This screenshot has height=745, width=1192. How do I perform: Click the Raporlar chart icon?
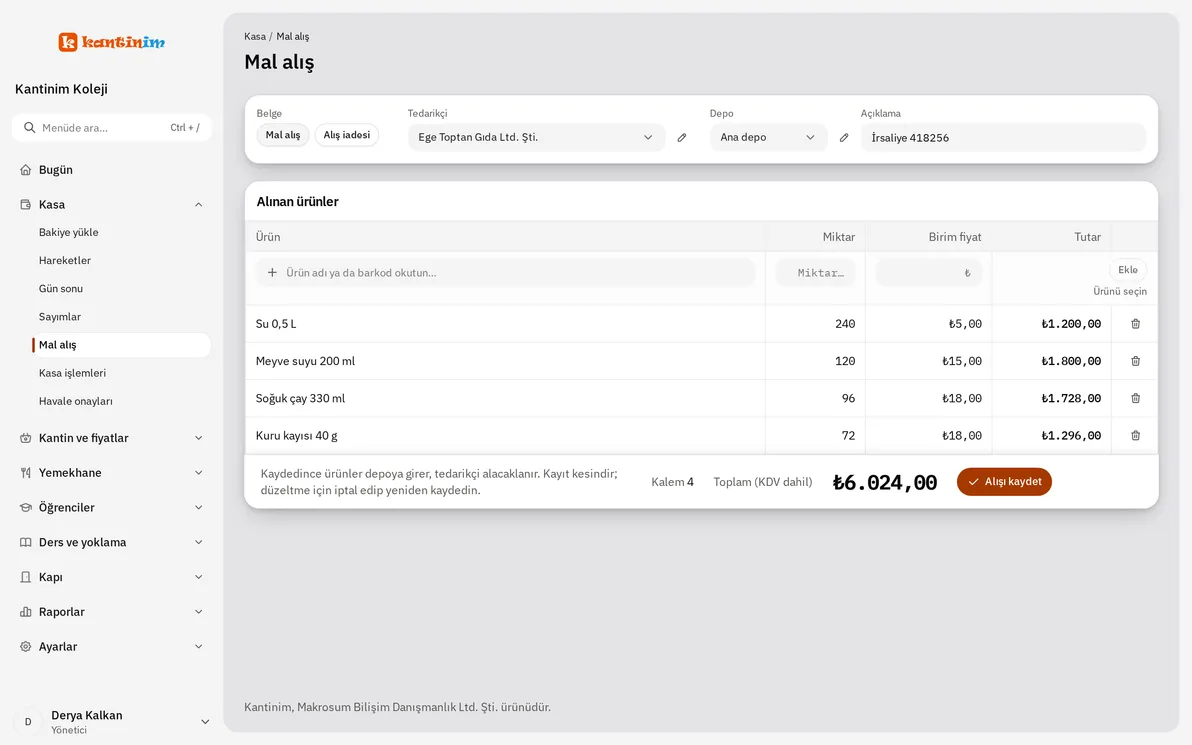click(x=26, y=612)
